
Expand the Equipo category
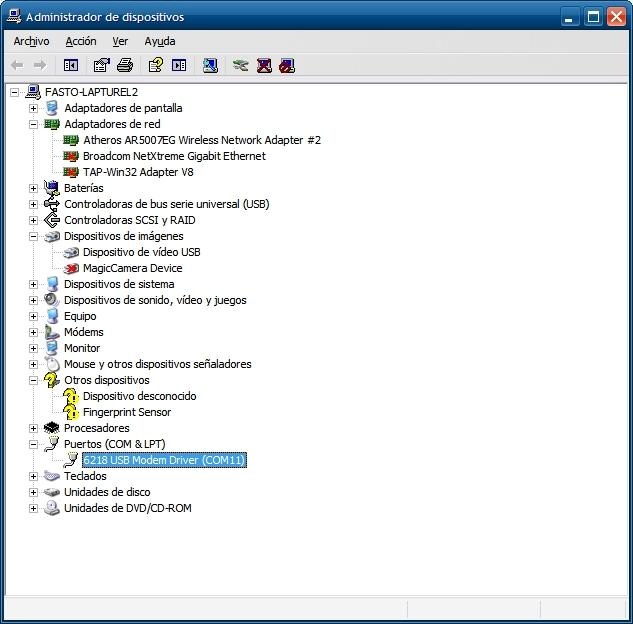[33, 316]
